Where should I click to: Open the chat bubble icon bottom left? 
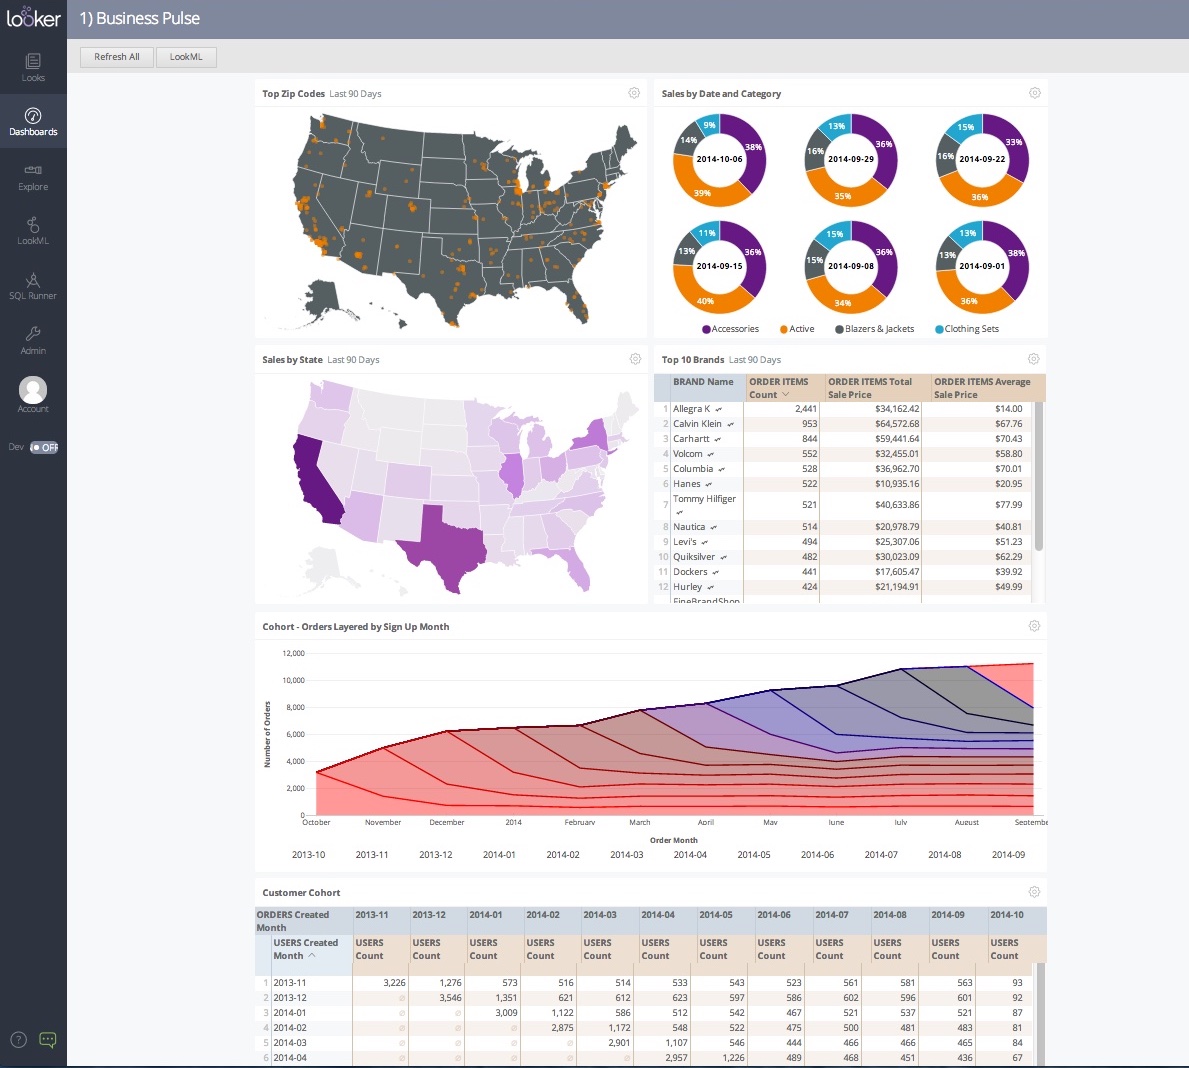tap(47, 1040)
